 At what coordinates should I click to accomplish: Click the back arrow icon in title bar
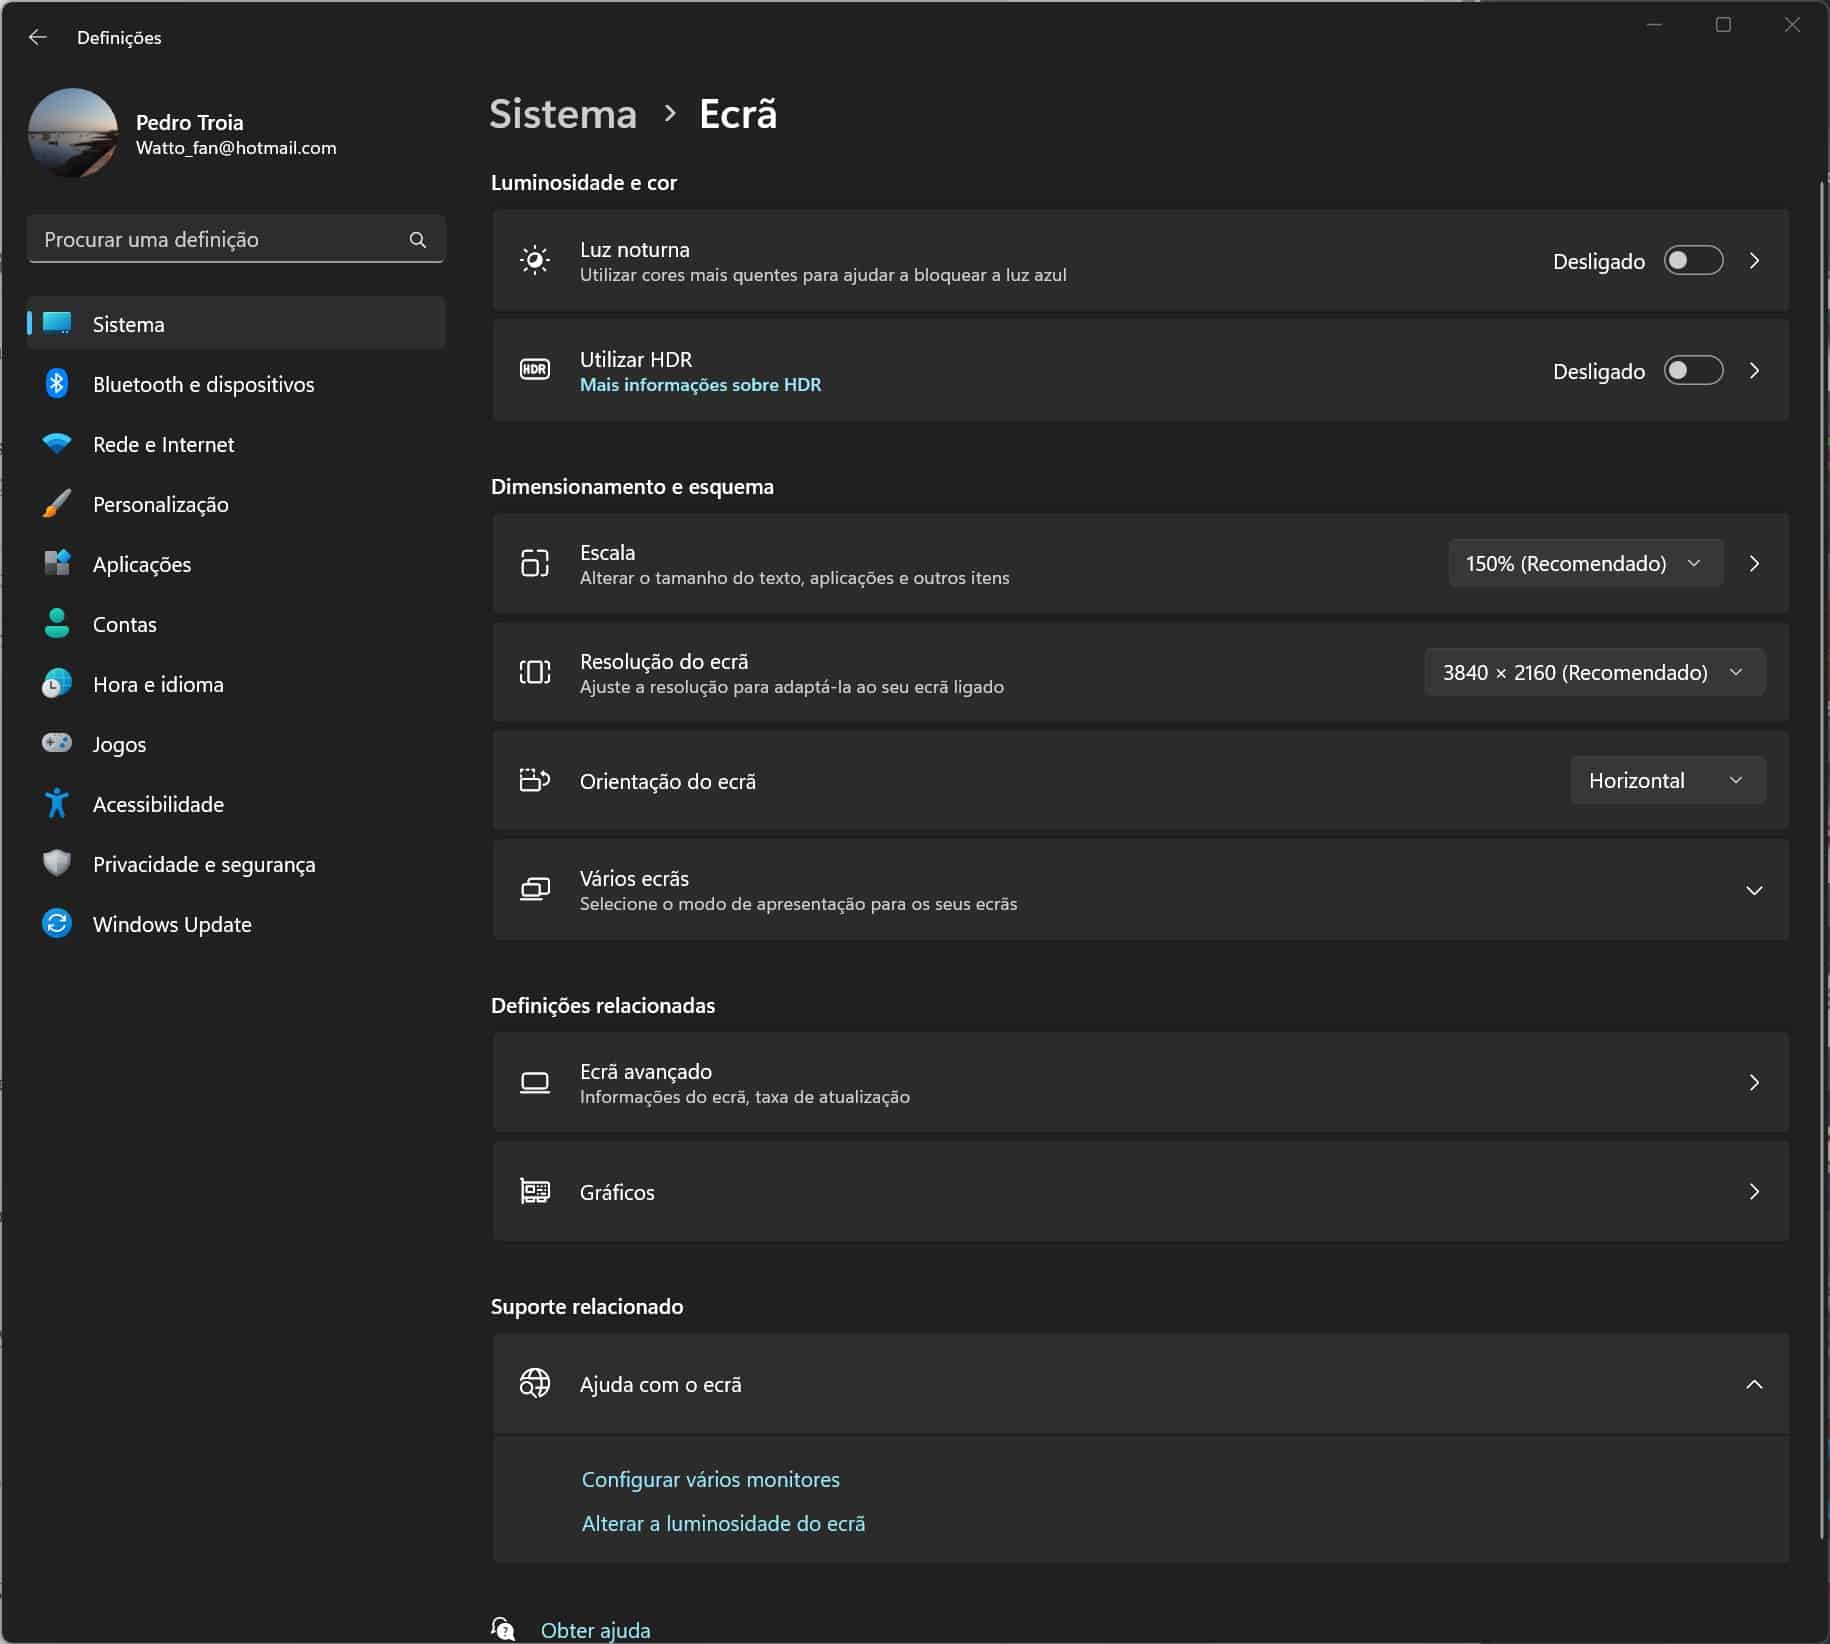38,37
